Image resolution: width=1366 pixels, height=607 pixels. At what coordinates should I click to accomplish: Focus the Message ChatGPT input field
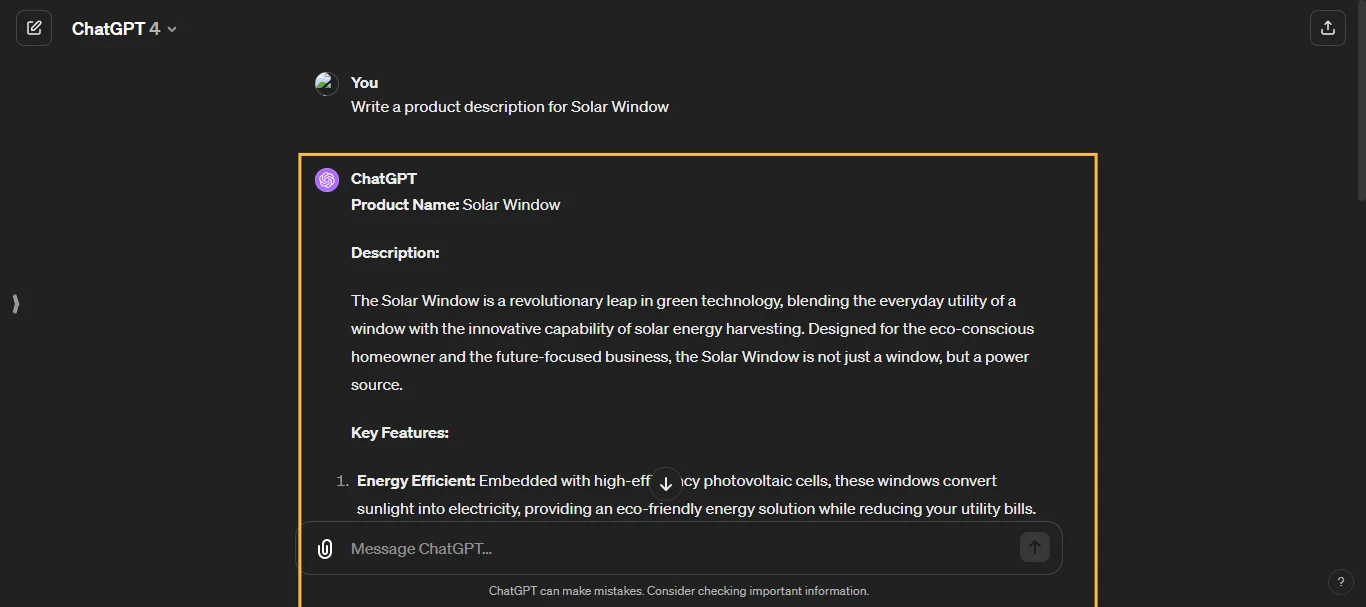pyautogui.click(x=680, y=548)
